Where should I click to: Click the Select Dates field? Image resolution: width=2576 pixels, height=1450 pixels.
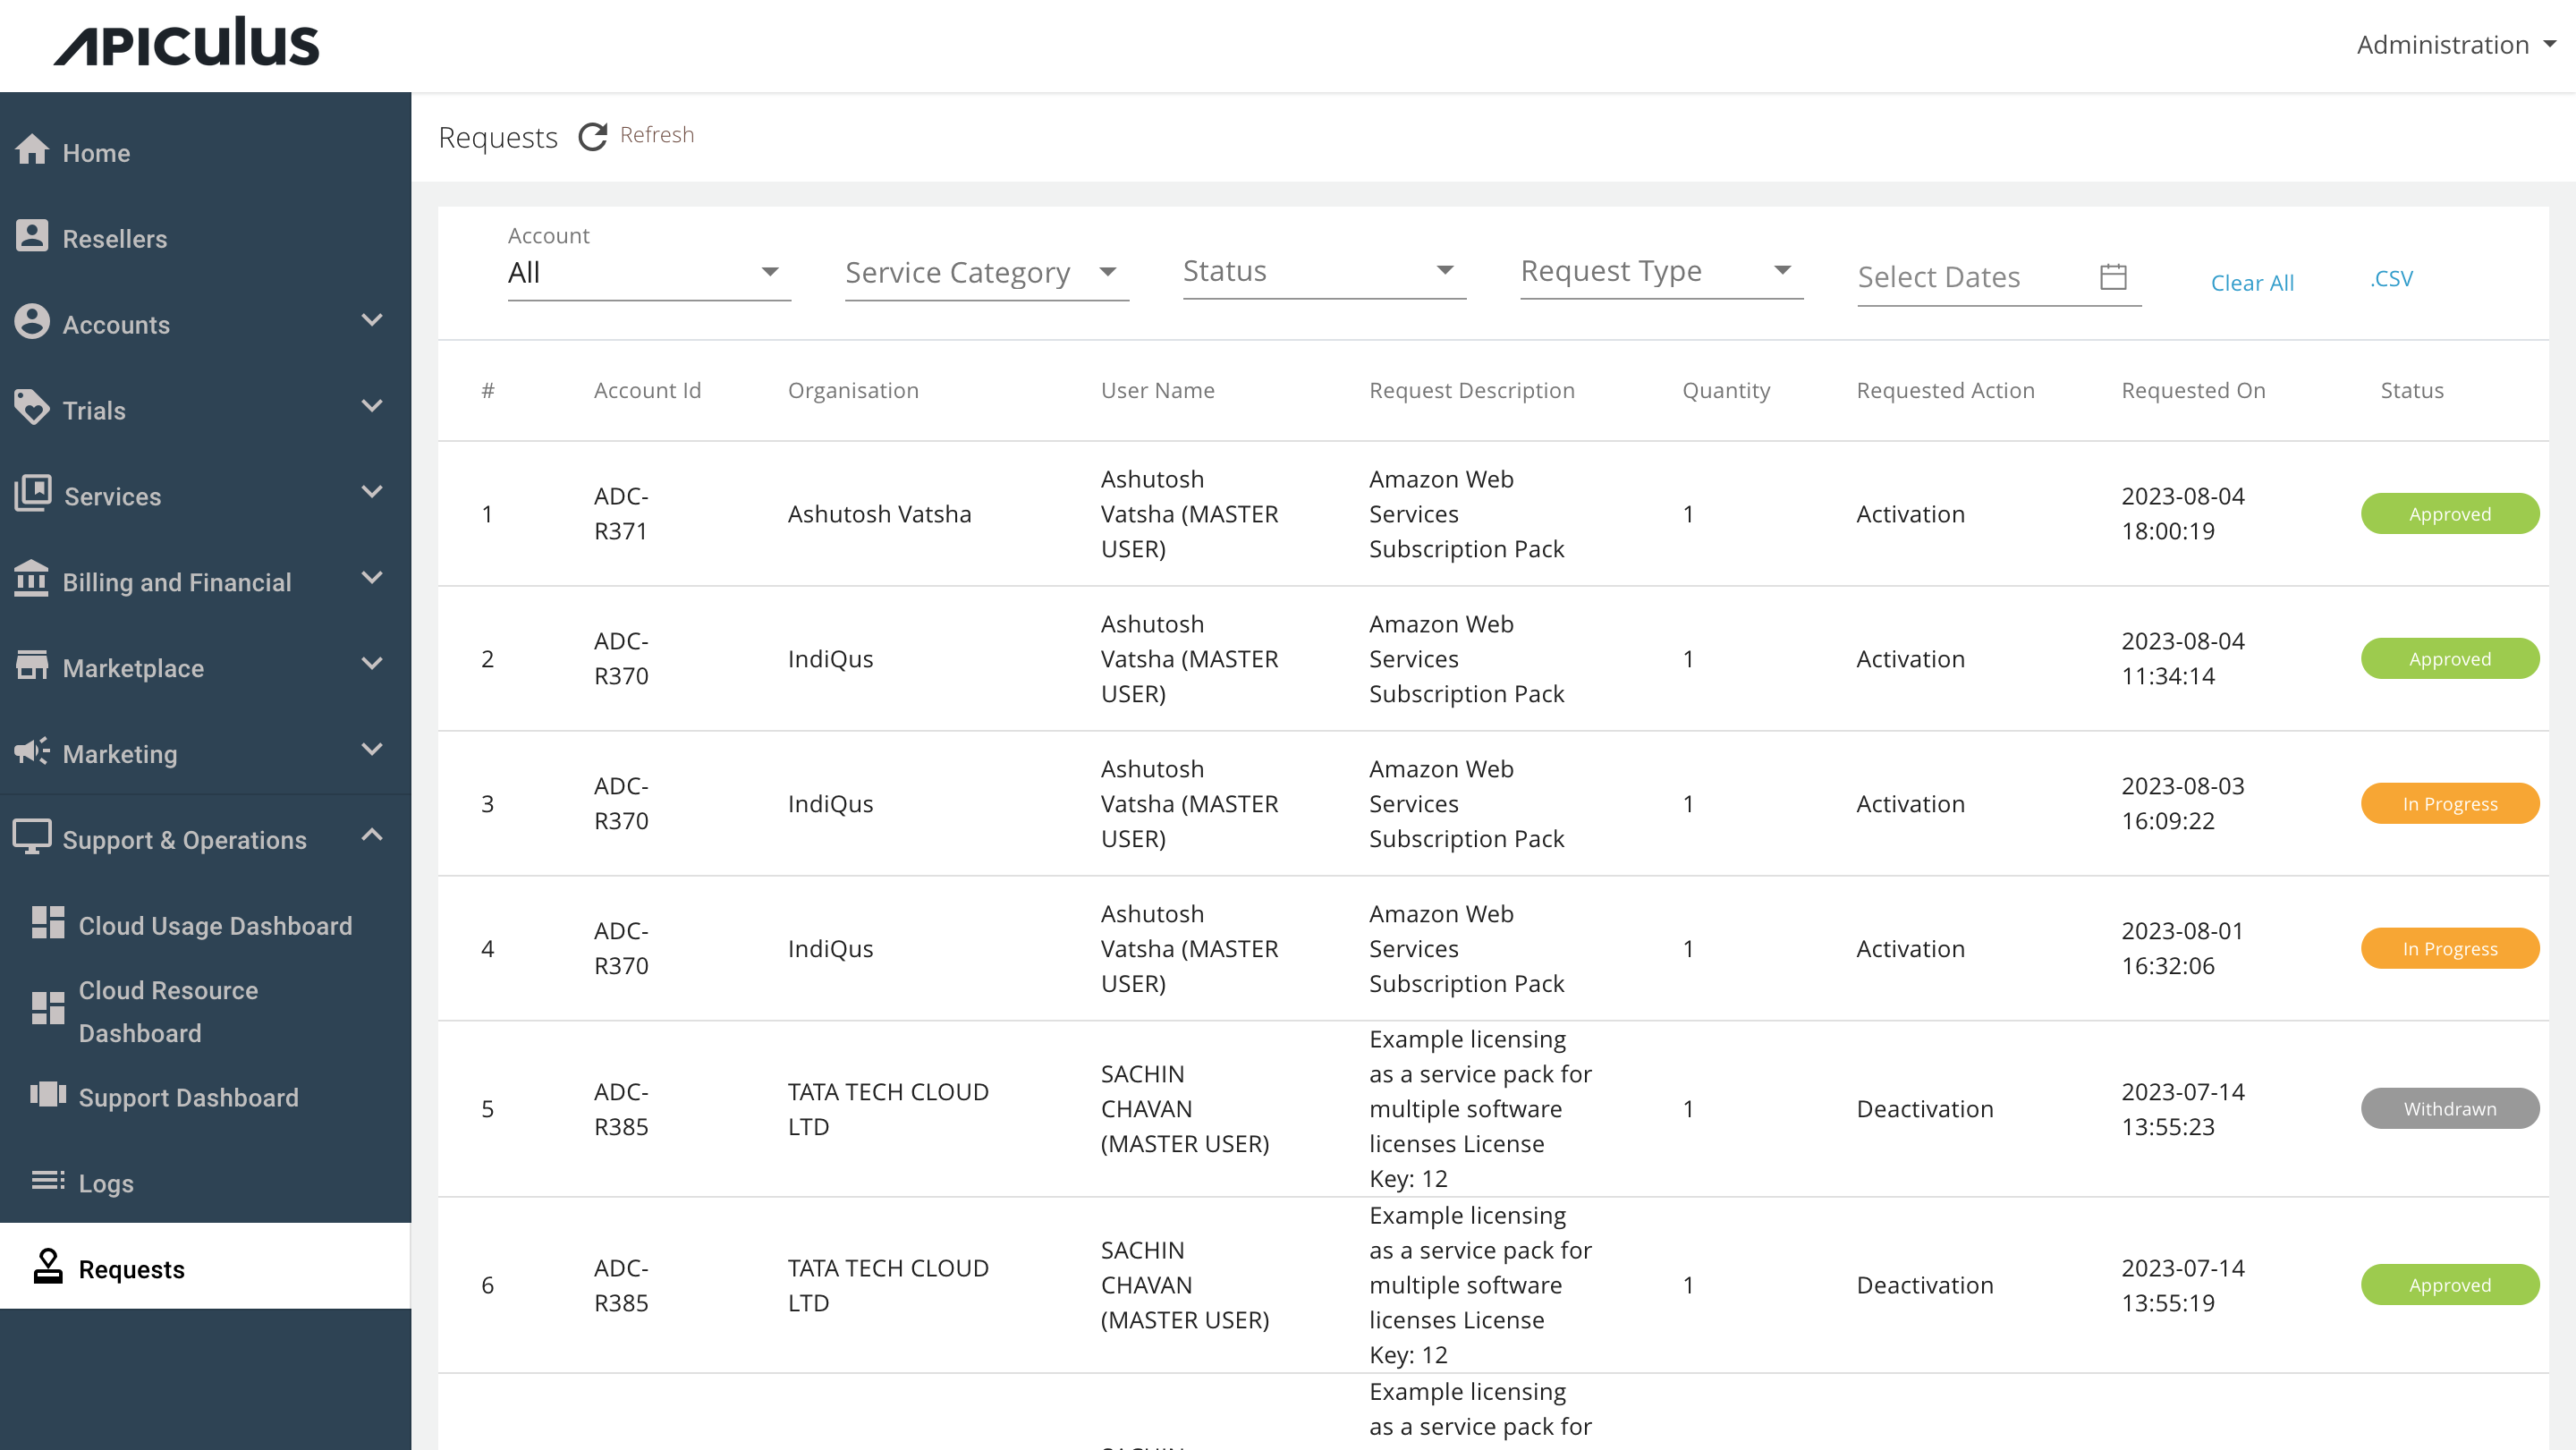[1999, 278]
